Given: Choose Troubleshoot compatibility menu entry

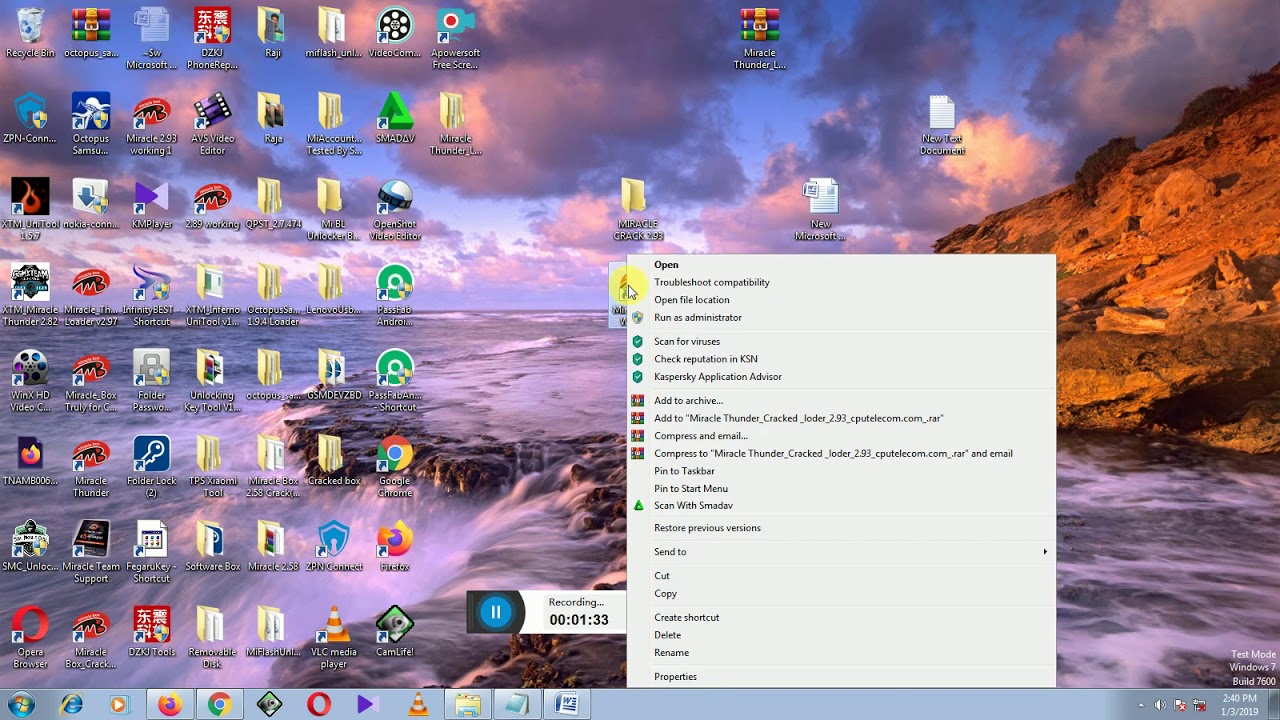Looking at the screenshot, I should click(x=841, y=282).
